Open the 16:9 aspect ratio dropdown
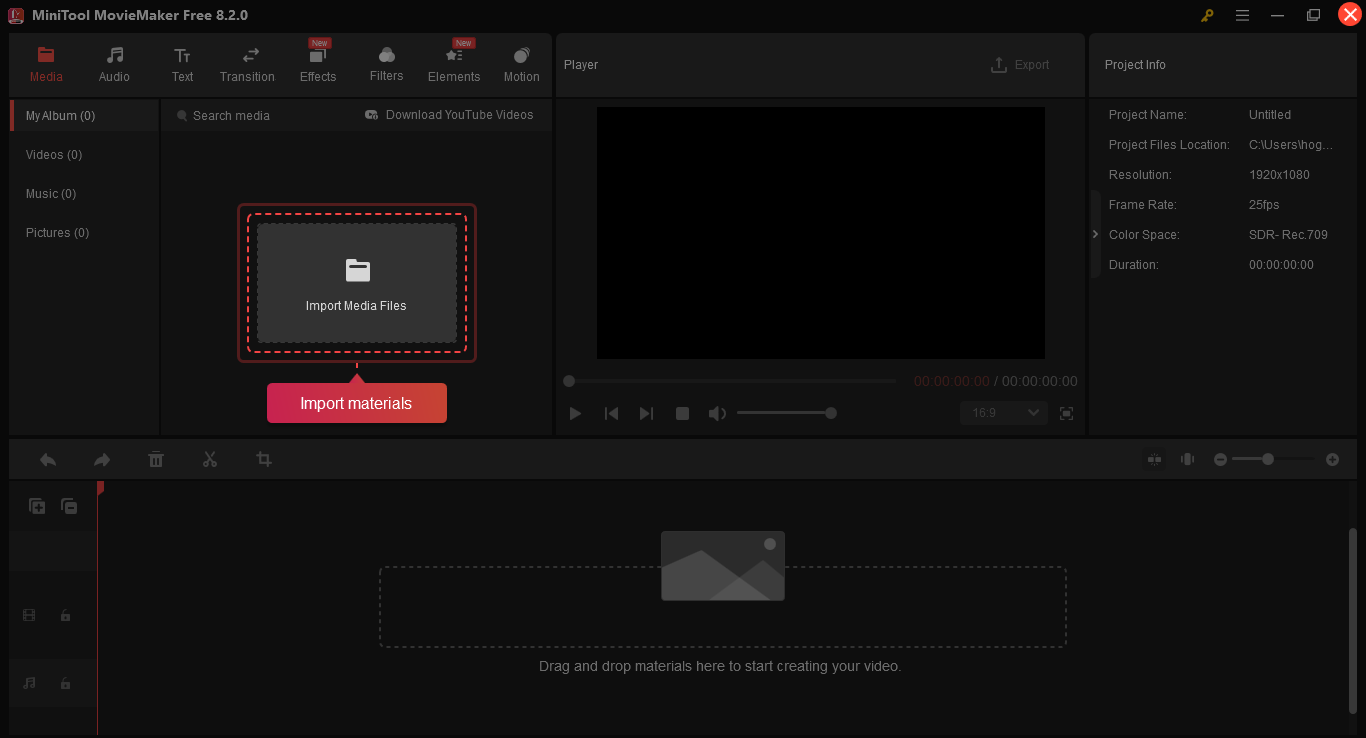This screenshot has width=1366, height=738. pos(1003,413)
